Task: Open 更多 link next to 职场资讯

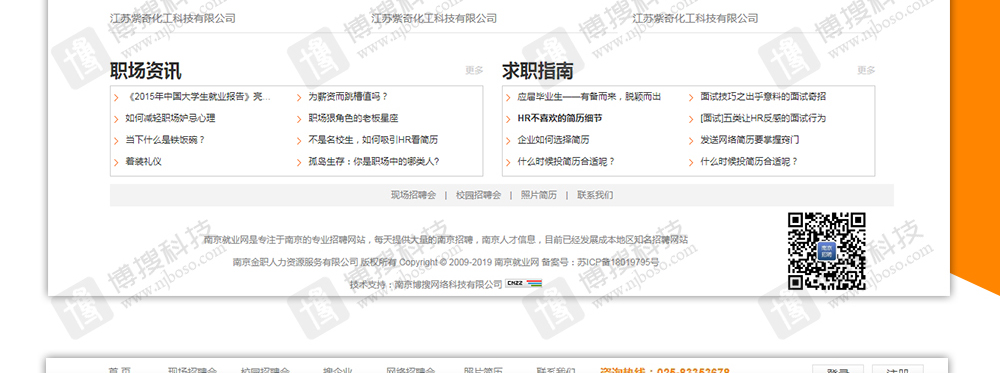Action: click(474, 70)
